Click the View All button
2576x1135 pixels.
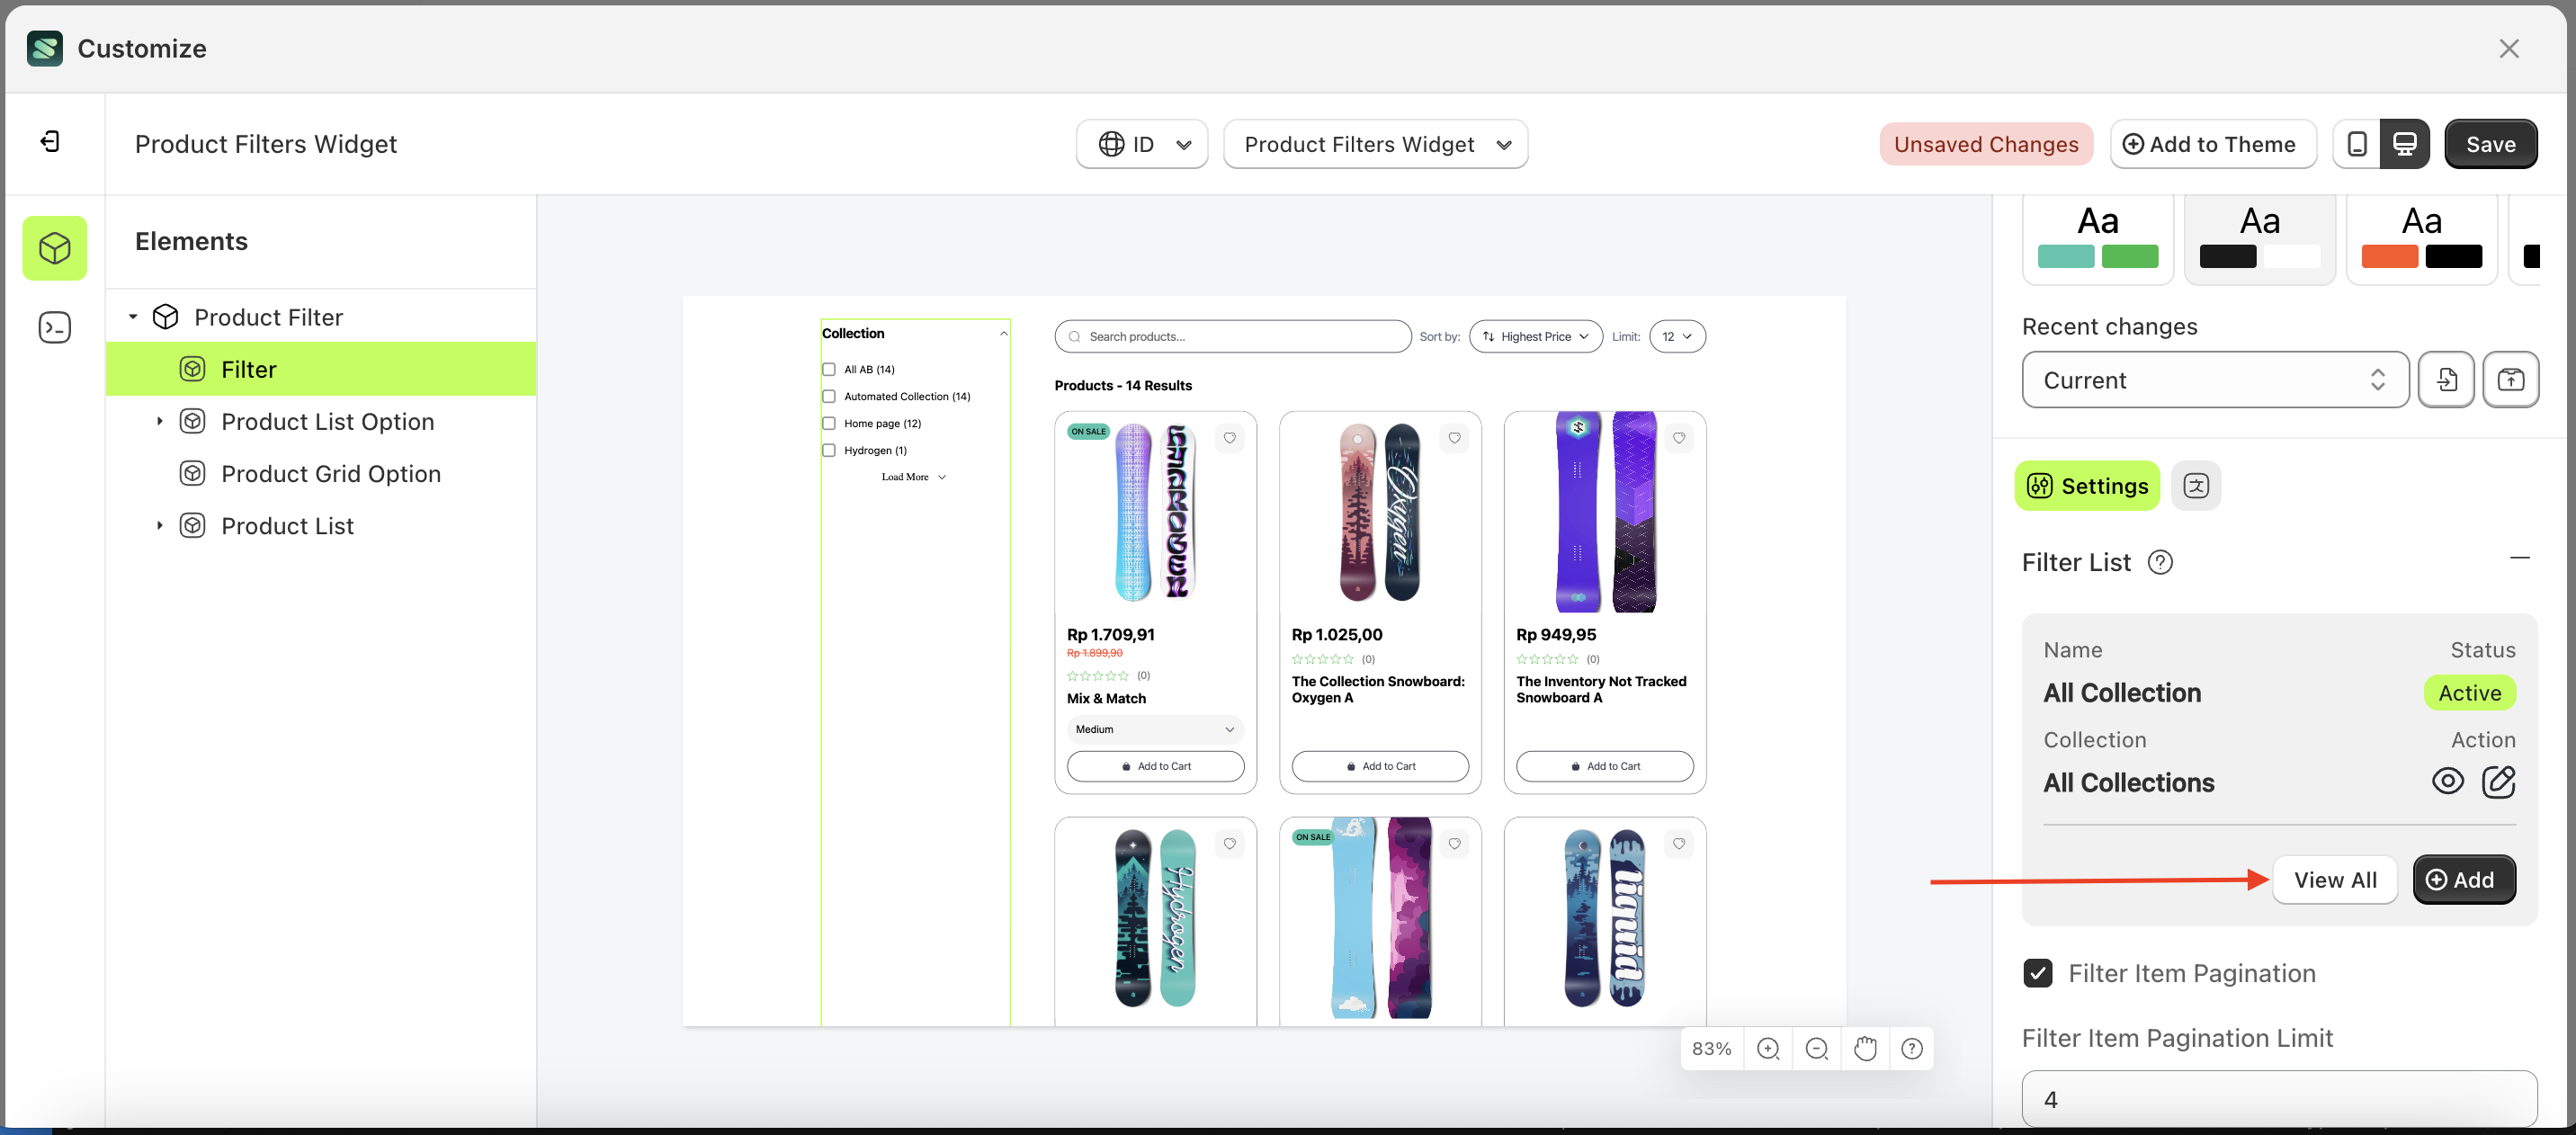[2335, 880]
